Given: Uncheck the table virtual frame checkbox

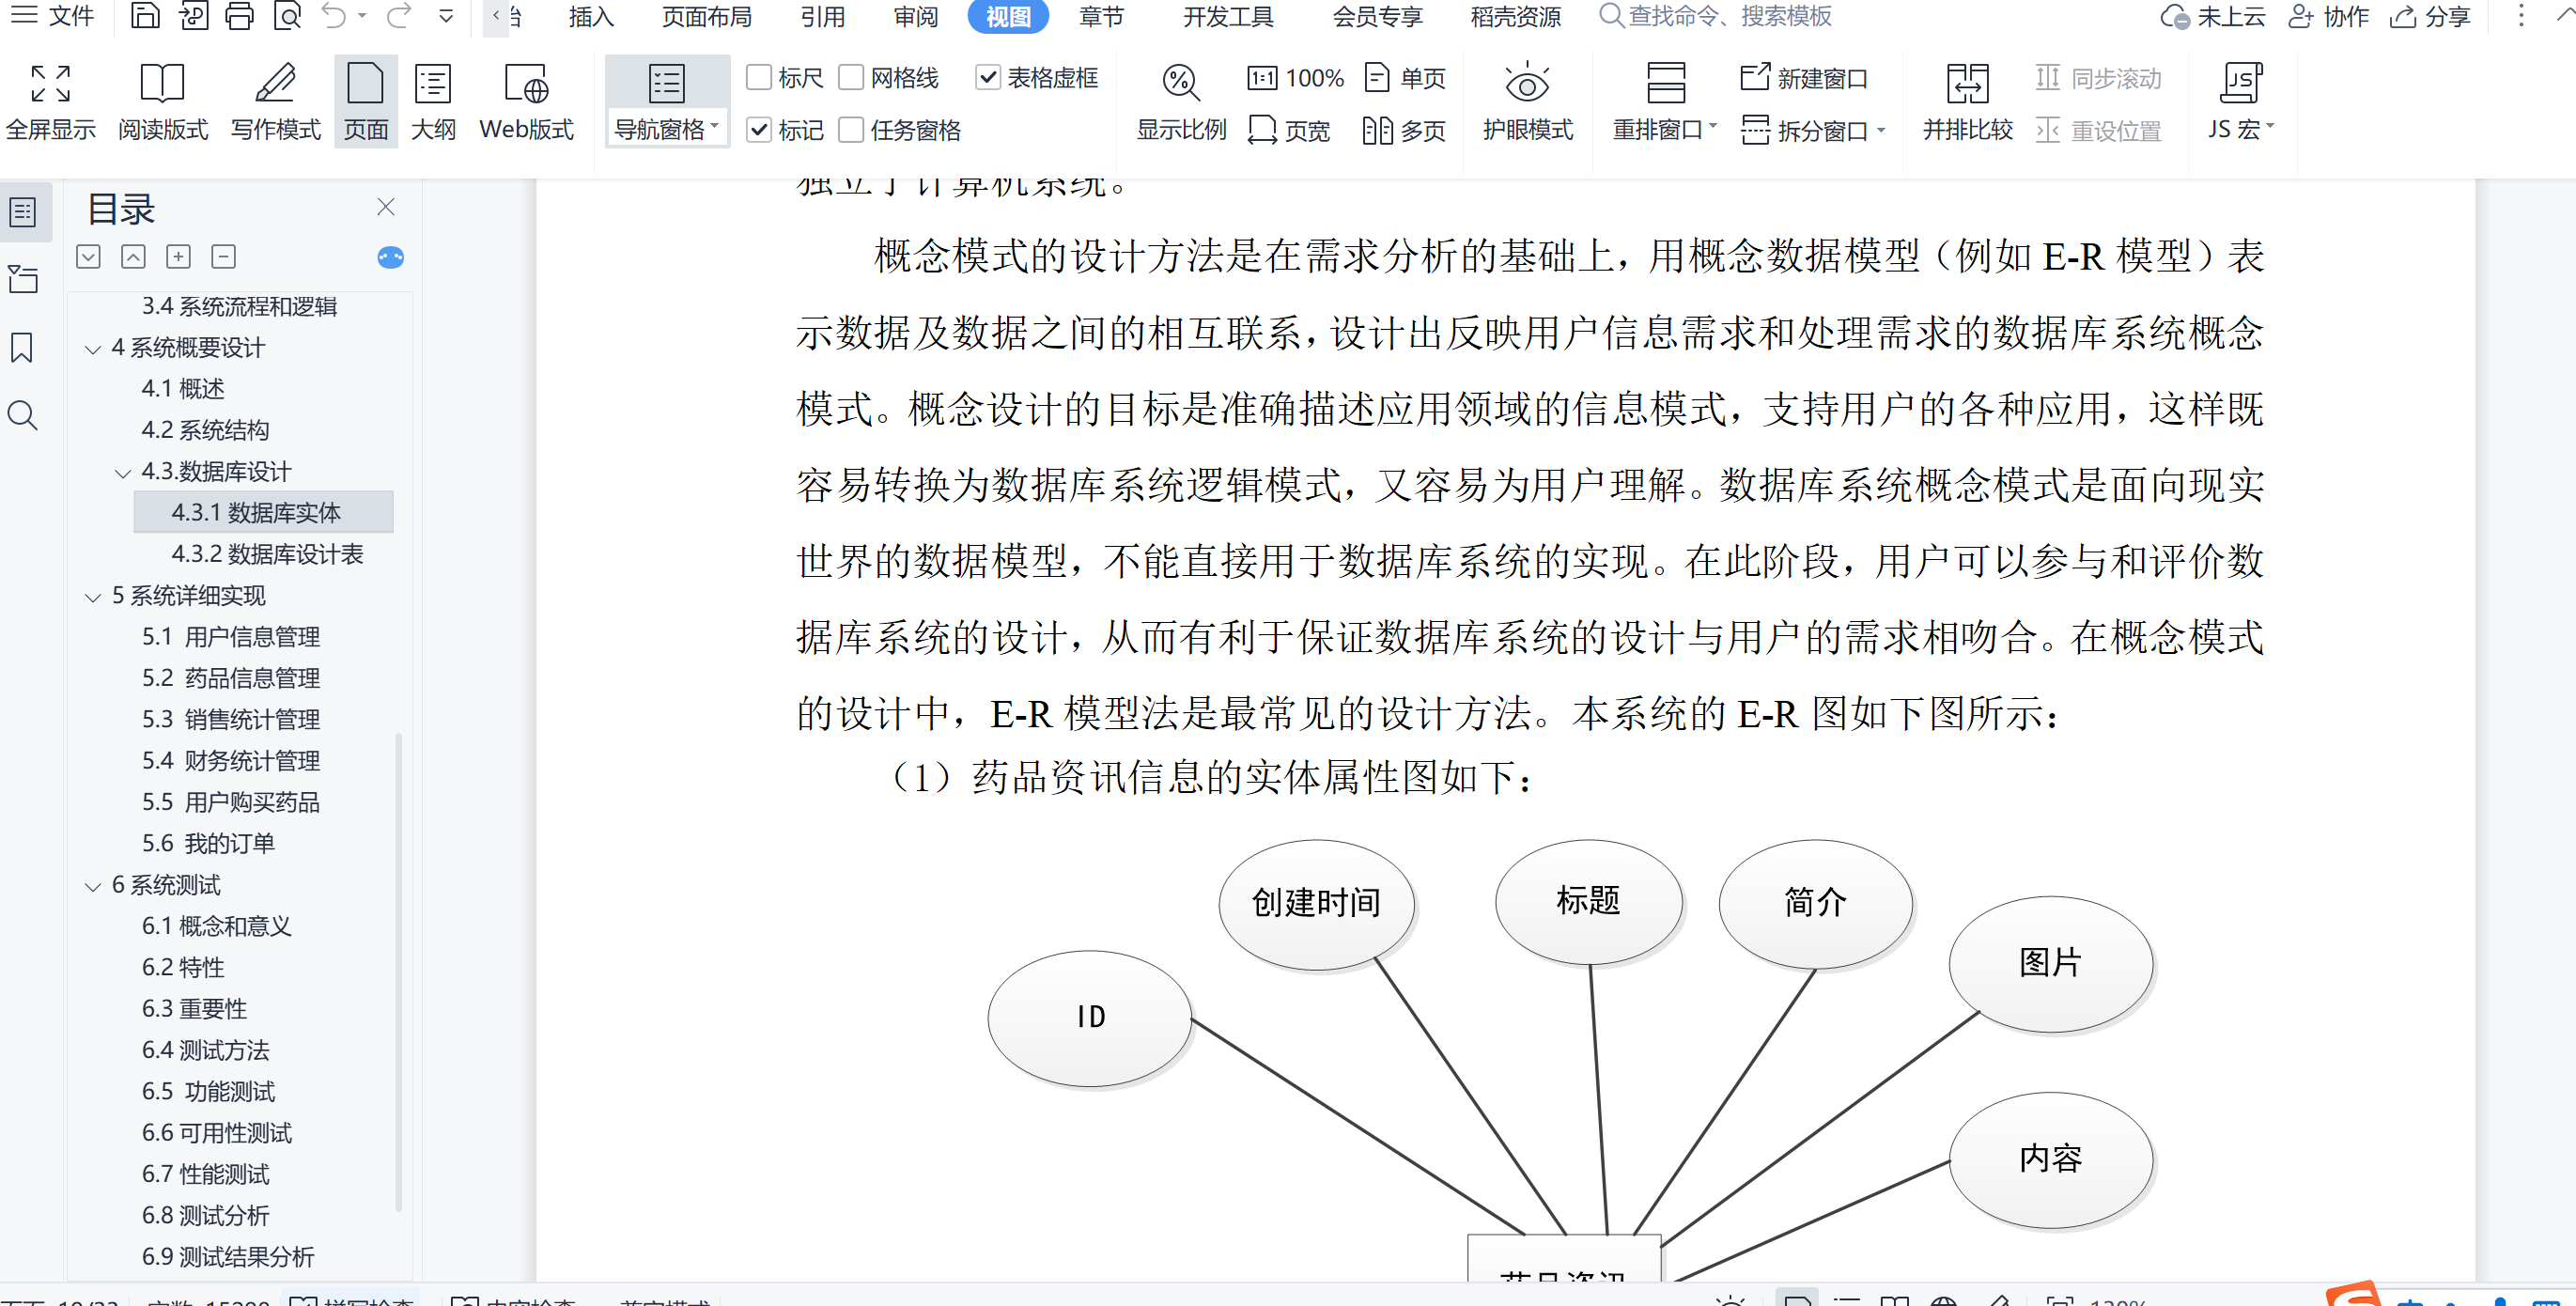Looking at the screenshot, I should 987,78.
